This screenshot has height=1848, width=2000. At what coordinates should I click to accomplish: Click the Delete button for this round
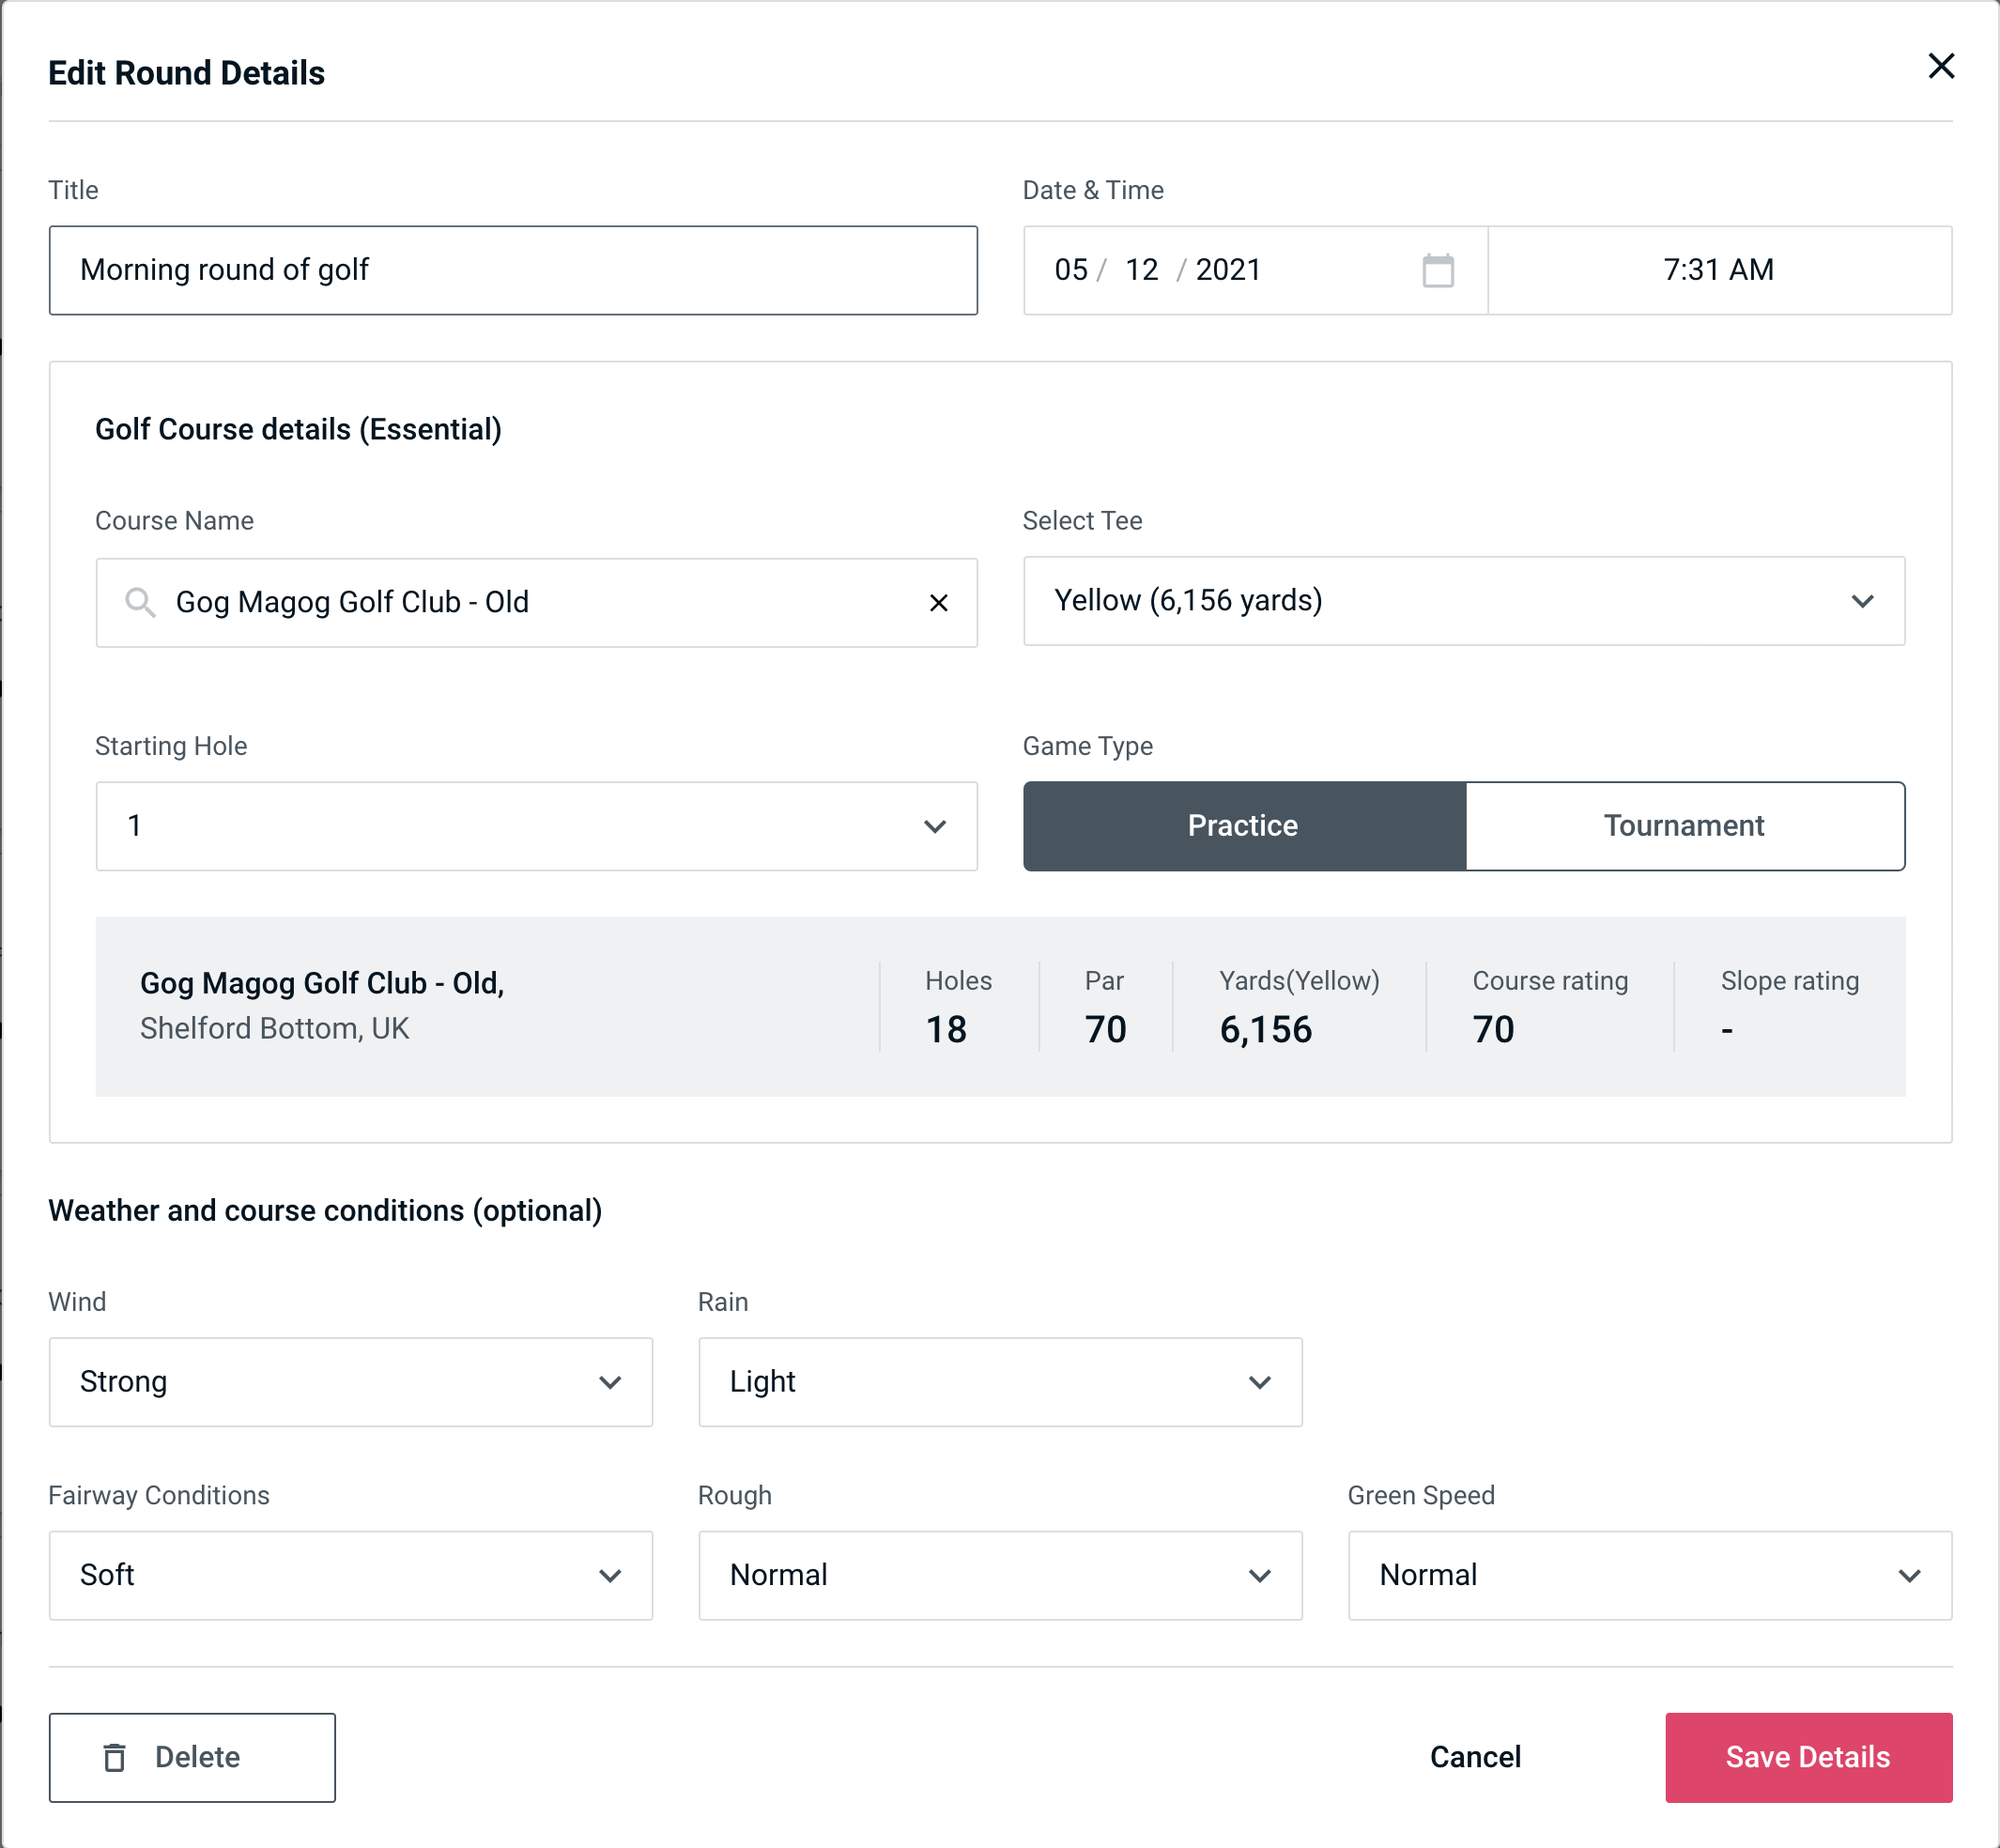point(192,1758)
